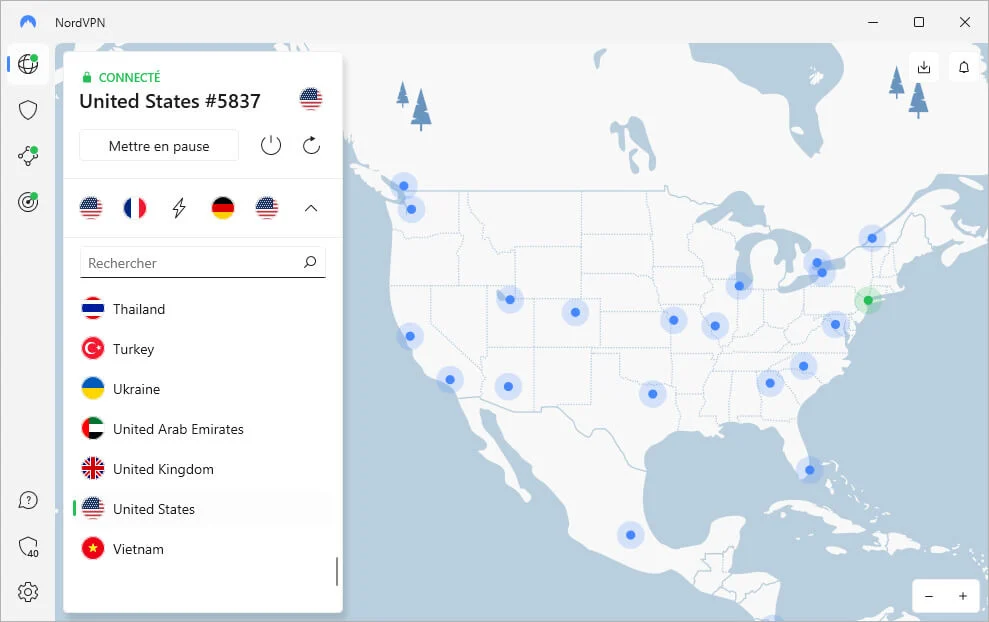The width and height of the screenshot is (989, 622).
Task: Open the Meshnet icon in sidebar
Action: point(28,155)
